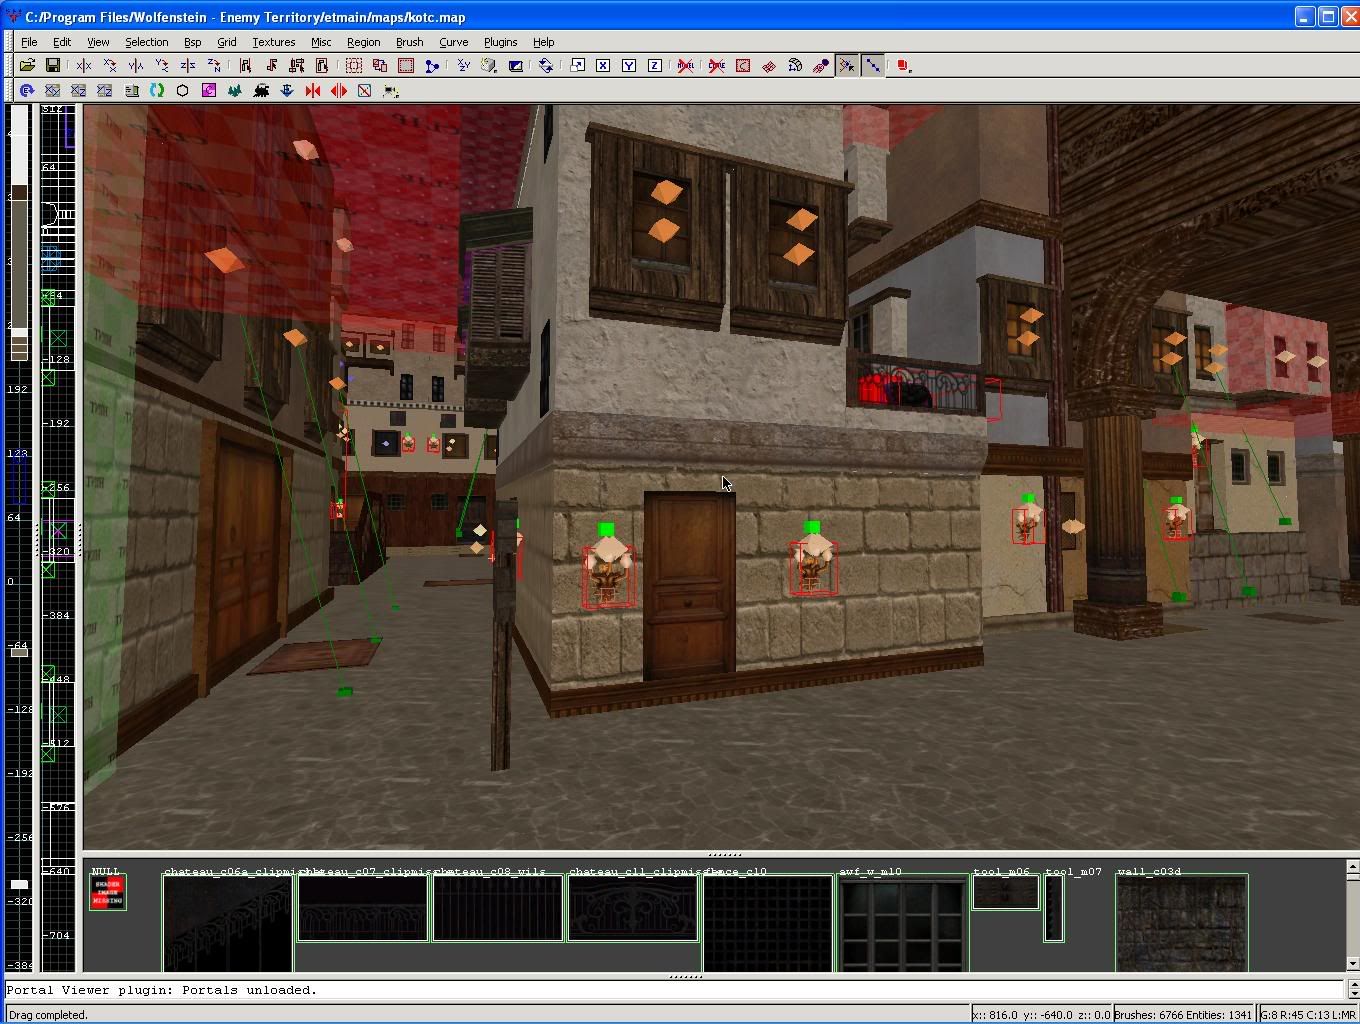Open the Curve menu

pyautogui.click(x=453, y=42)
